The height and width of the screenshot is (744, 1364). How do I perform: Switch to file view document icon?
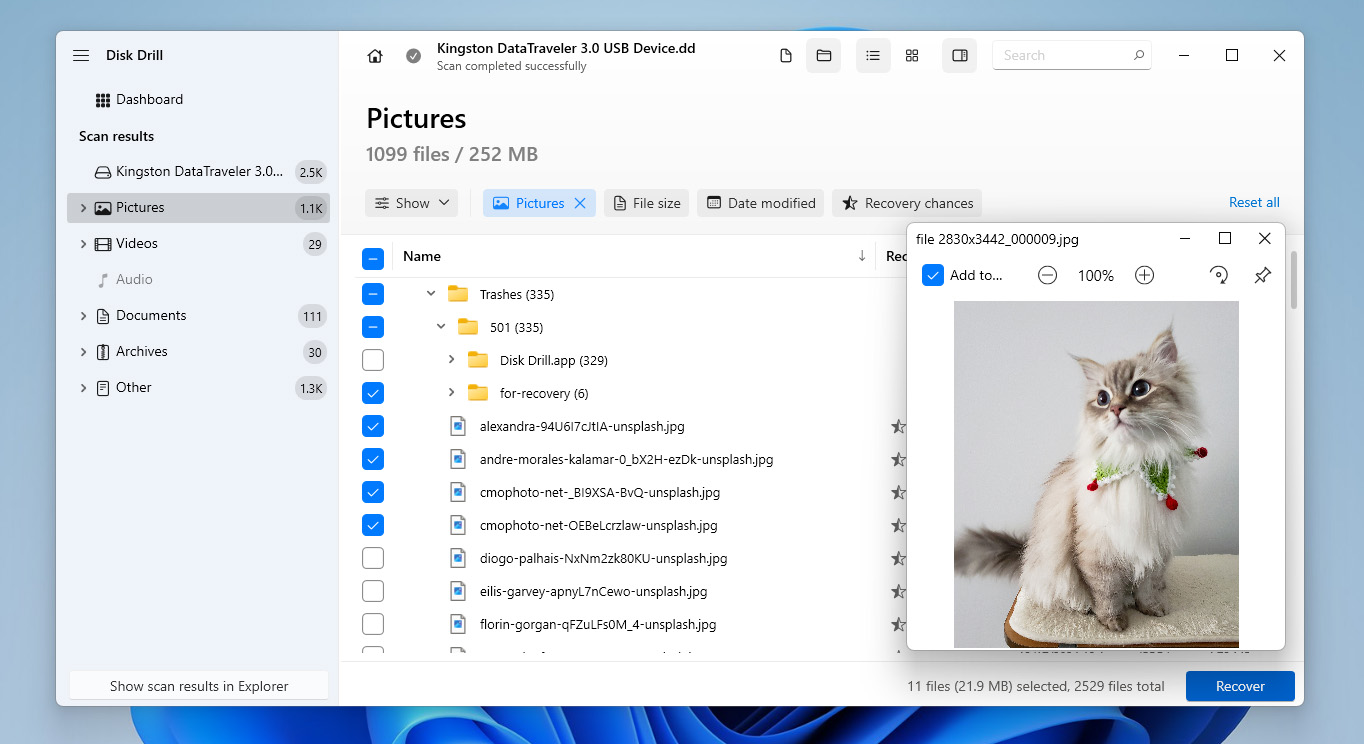(x=786, y=56)
